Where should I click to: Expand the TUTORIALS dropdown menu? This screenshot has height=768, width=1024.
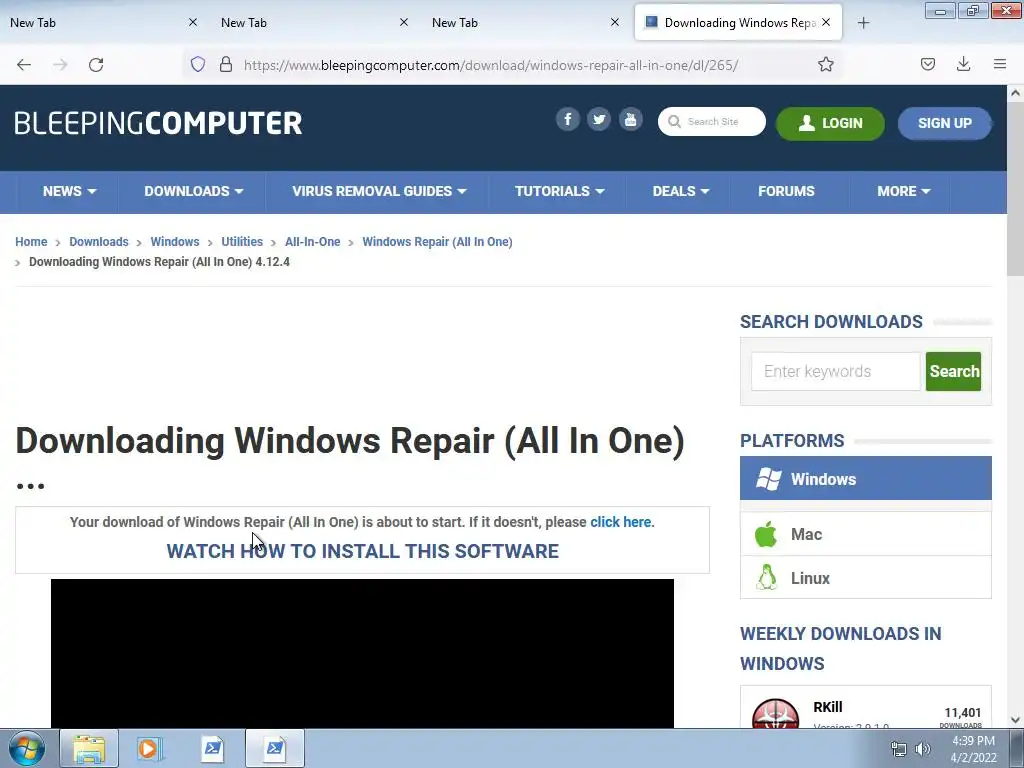[559, 191]
